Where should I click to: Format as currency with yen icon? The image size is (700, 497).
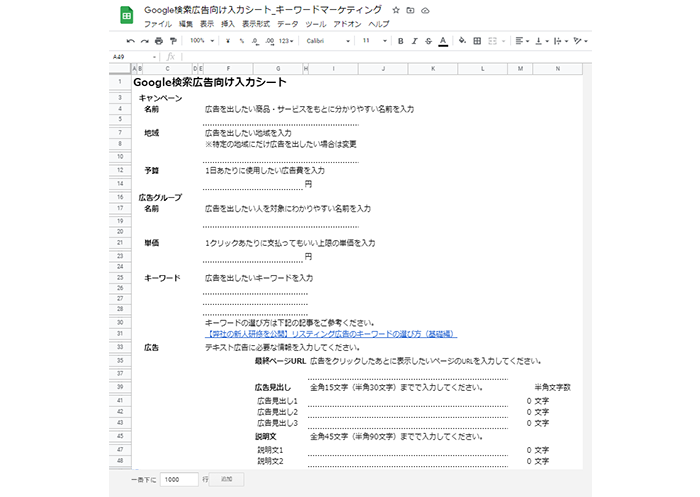[x=228, y=41]
